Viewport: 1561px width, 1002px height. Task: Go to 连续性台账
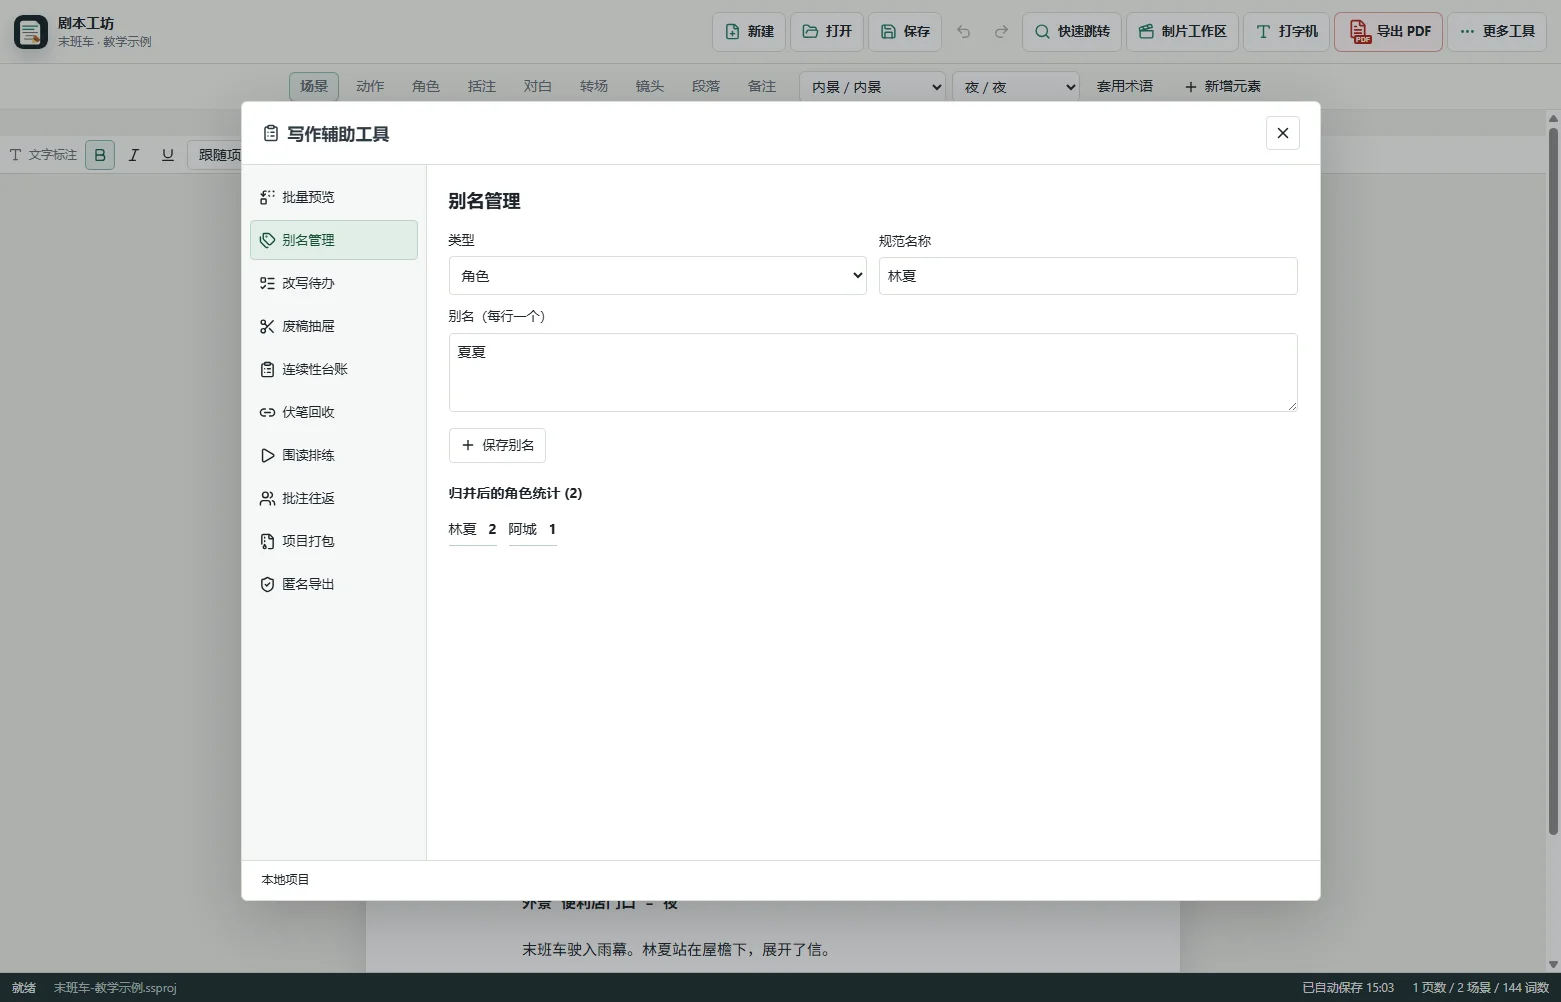coord(333,369)
